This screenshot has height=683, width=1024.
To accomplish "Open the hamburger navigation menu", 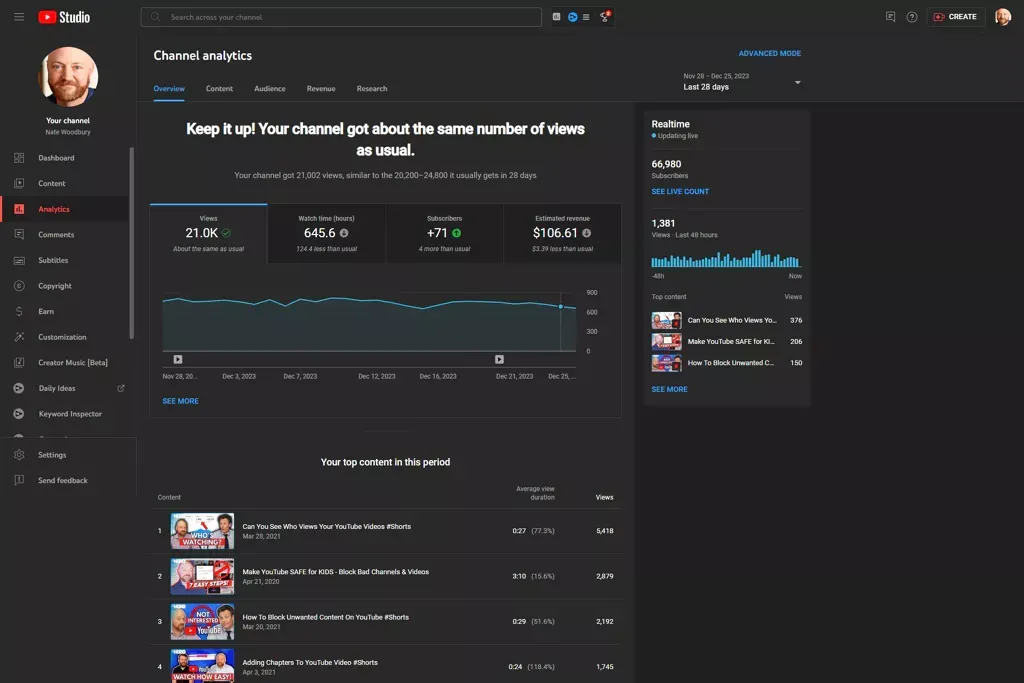I will [19, 17].
